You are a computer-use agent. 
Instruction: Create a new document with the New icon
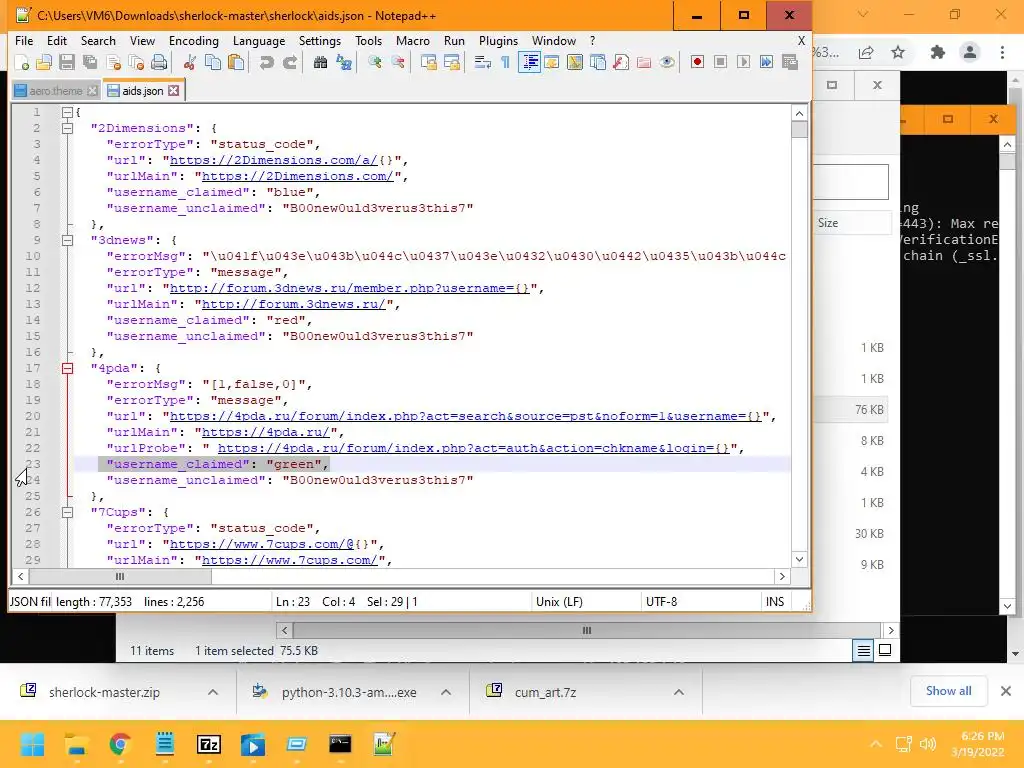pyautogui.click(x=22, y=63)
